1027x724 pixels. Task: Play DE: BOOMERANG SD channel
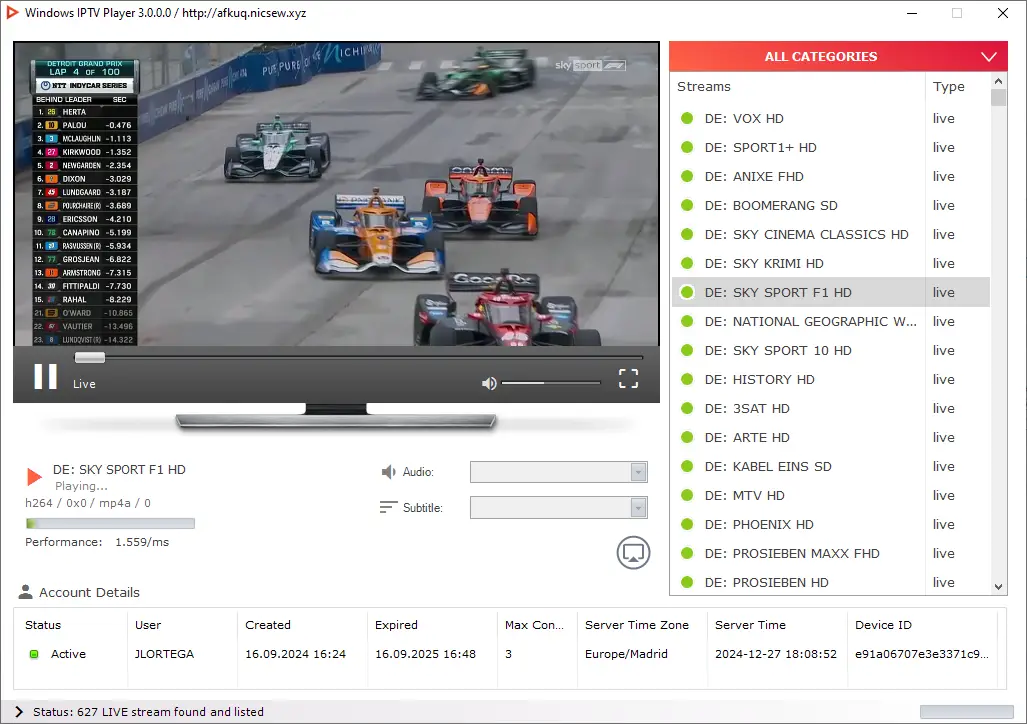click(831, 205)
